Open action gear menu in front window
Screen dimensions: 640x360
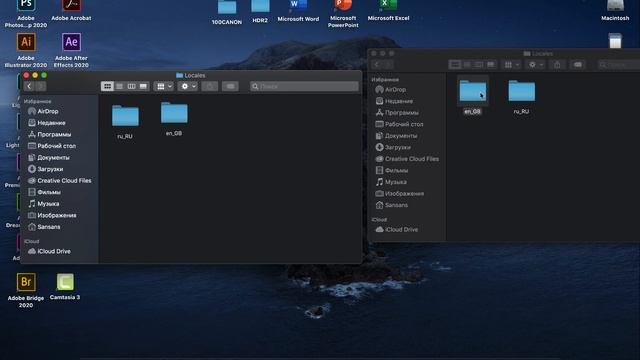(x=188, y=86)
